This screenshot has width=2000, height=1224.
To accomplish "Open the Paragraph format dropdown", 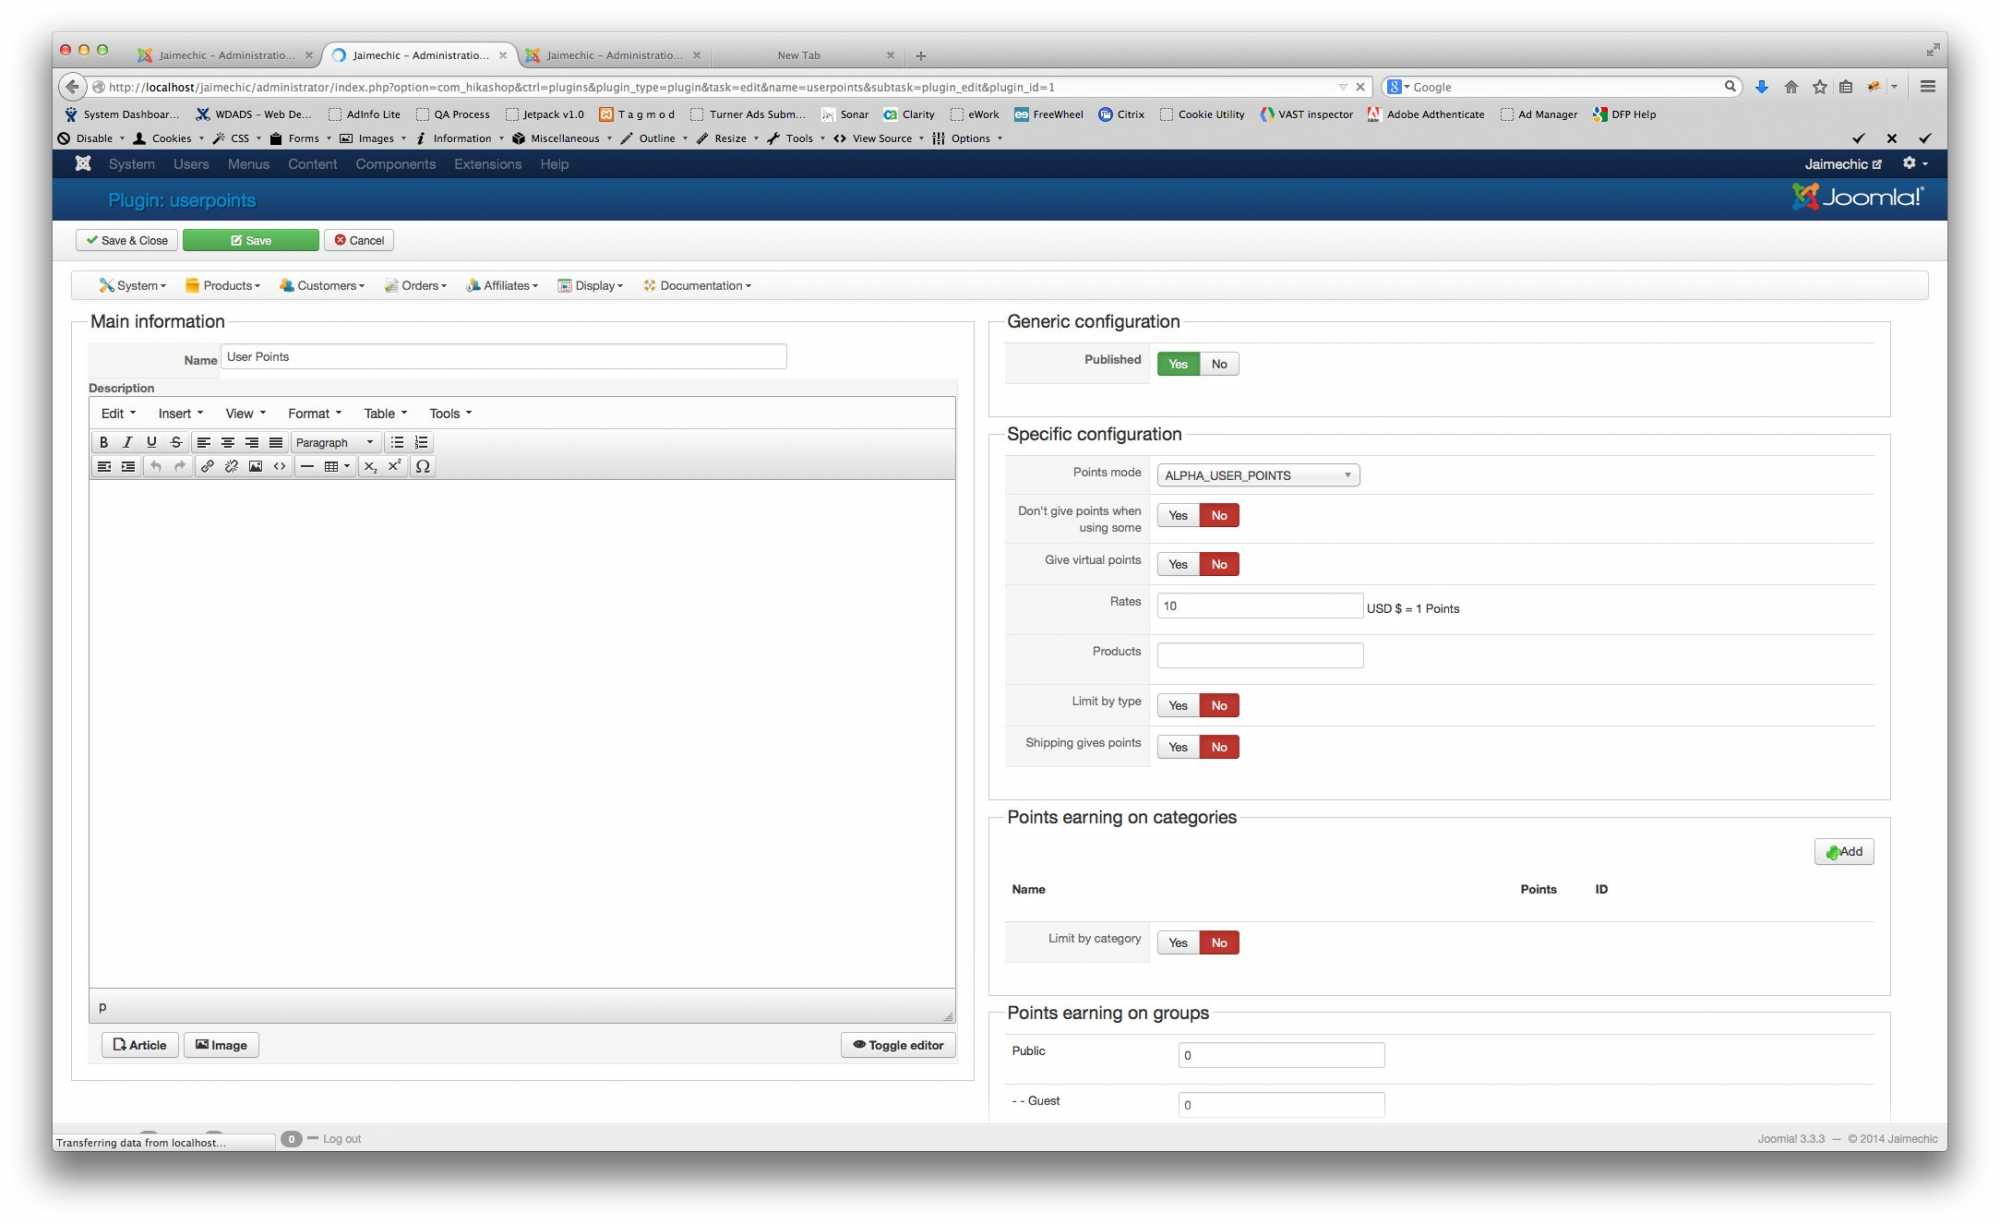I will [334, 442].
